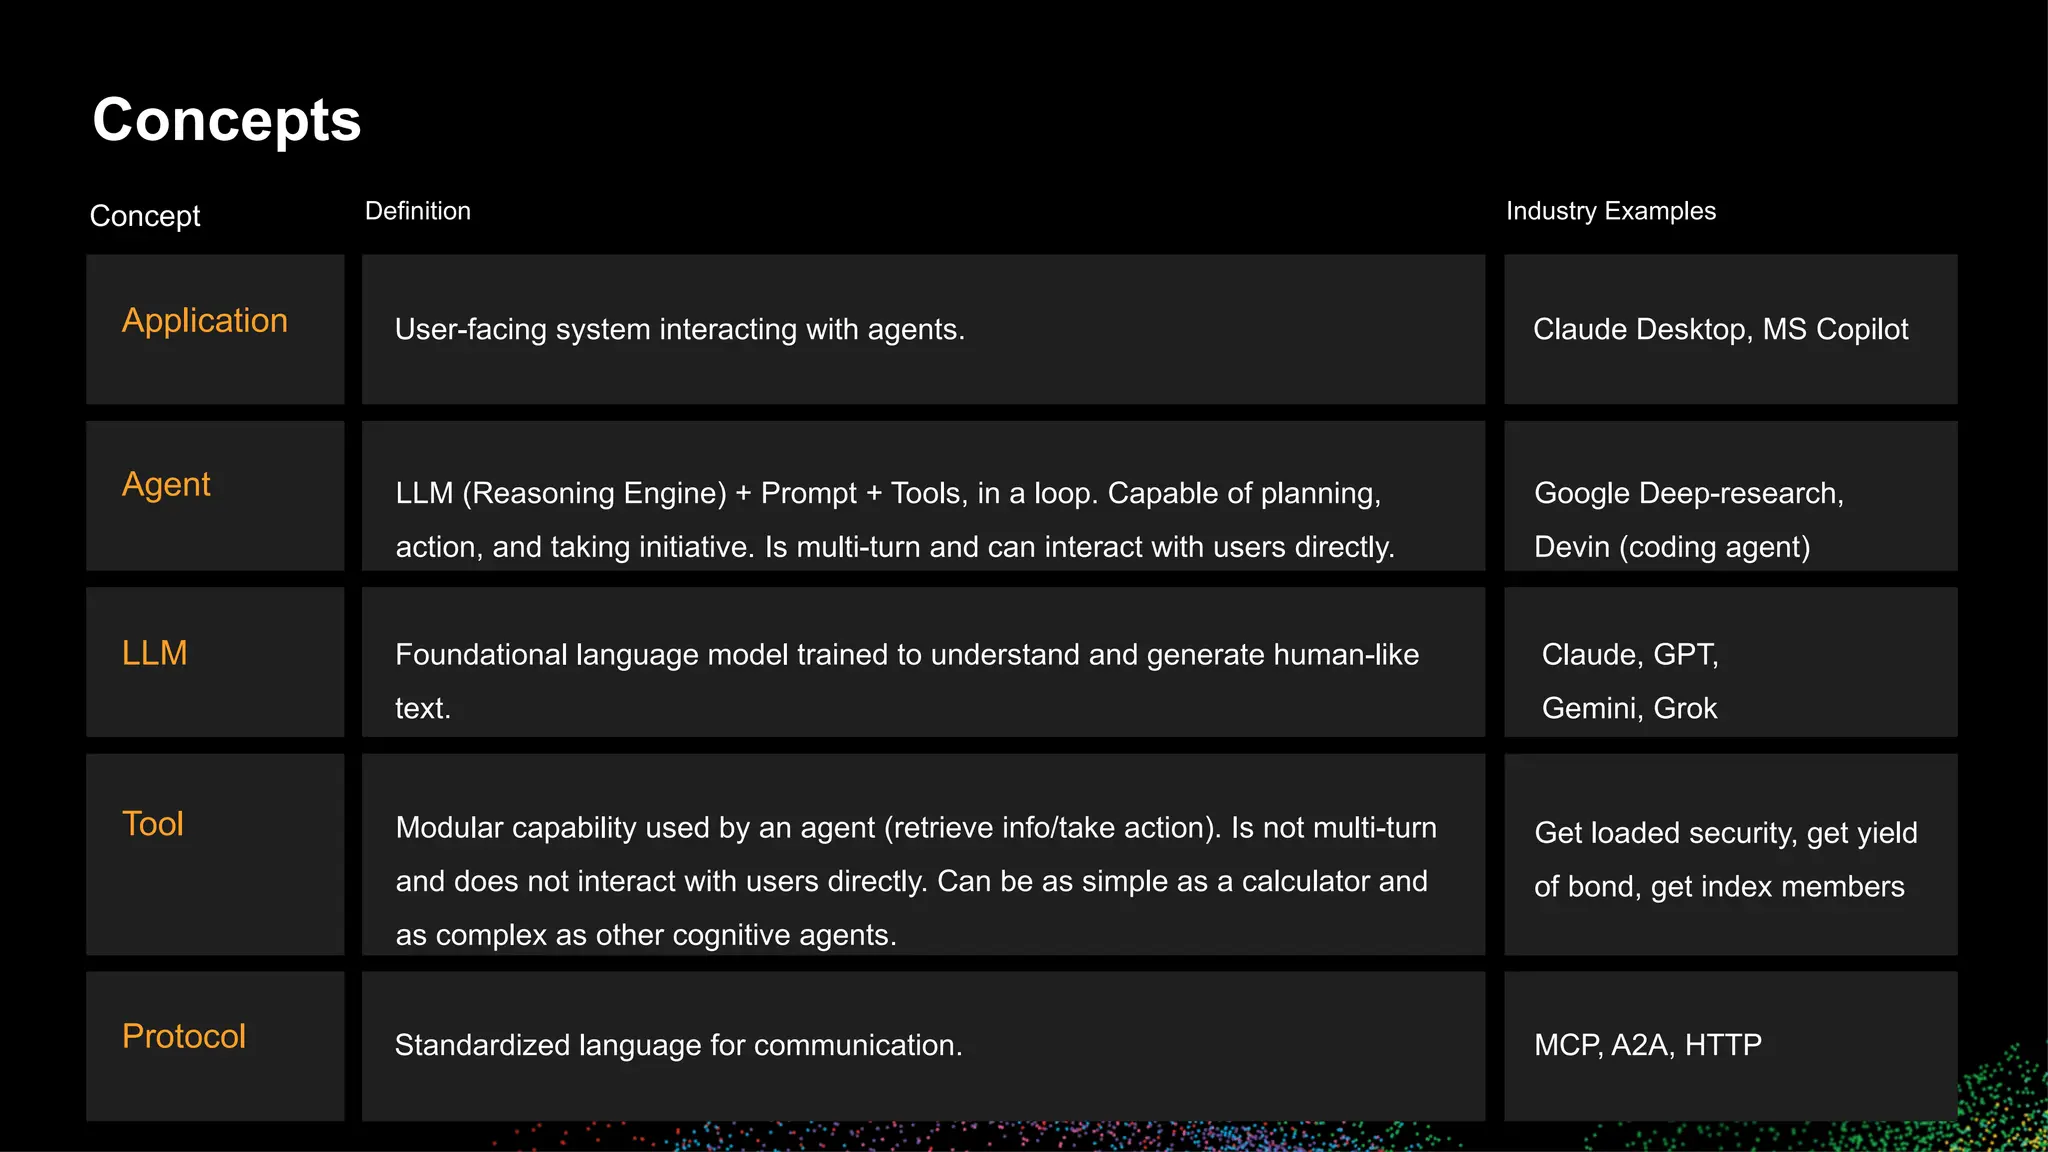Viewport: 2048px width, 1152px height.
Task: Select the orange "Protocol" concept label
Action: point(183,1036)
